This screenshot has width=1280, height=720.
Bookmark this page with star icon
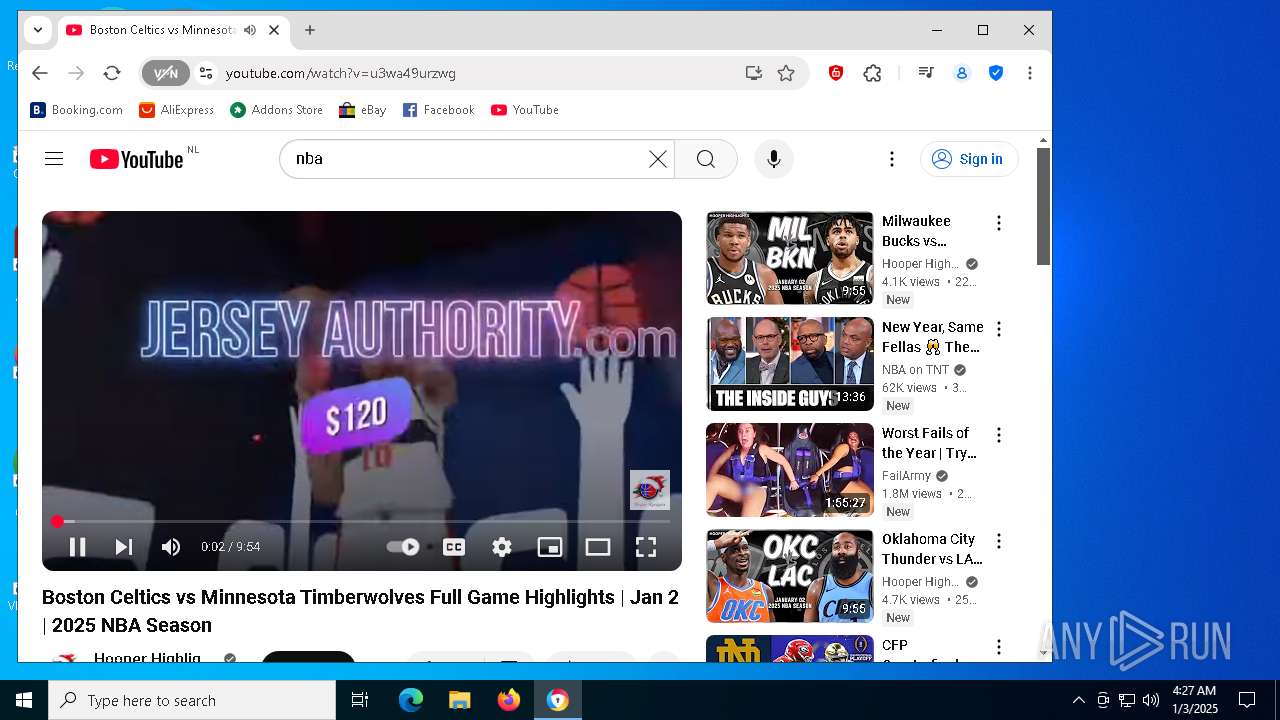(x=786, y=73)
